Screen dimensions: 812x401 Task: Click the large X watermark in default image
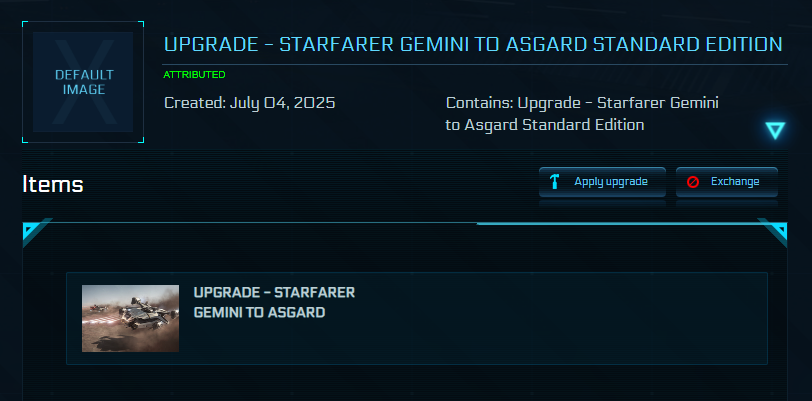pyautogui.click(x=83, y=82)
